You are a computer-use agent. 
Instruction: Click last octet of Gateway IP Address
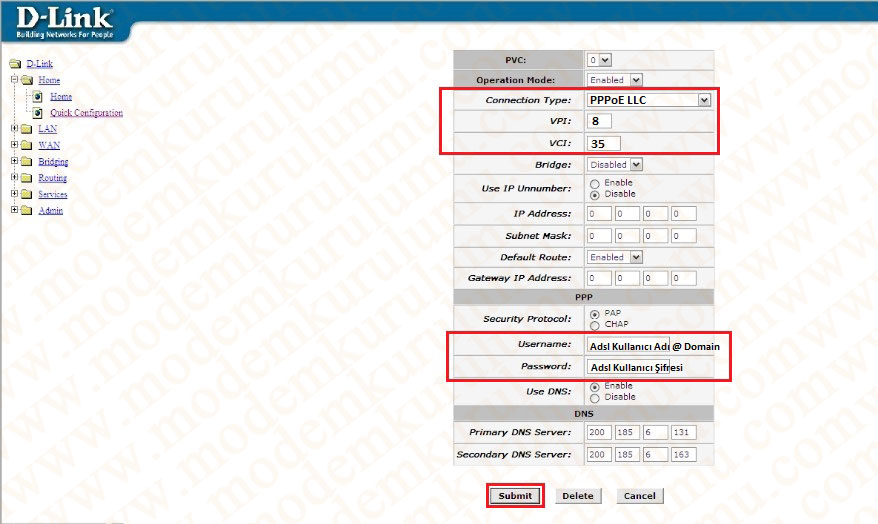(684, 278)
